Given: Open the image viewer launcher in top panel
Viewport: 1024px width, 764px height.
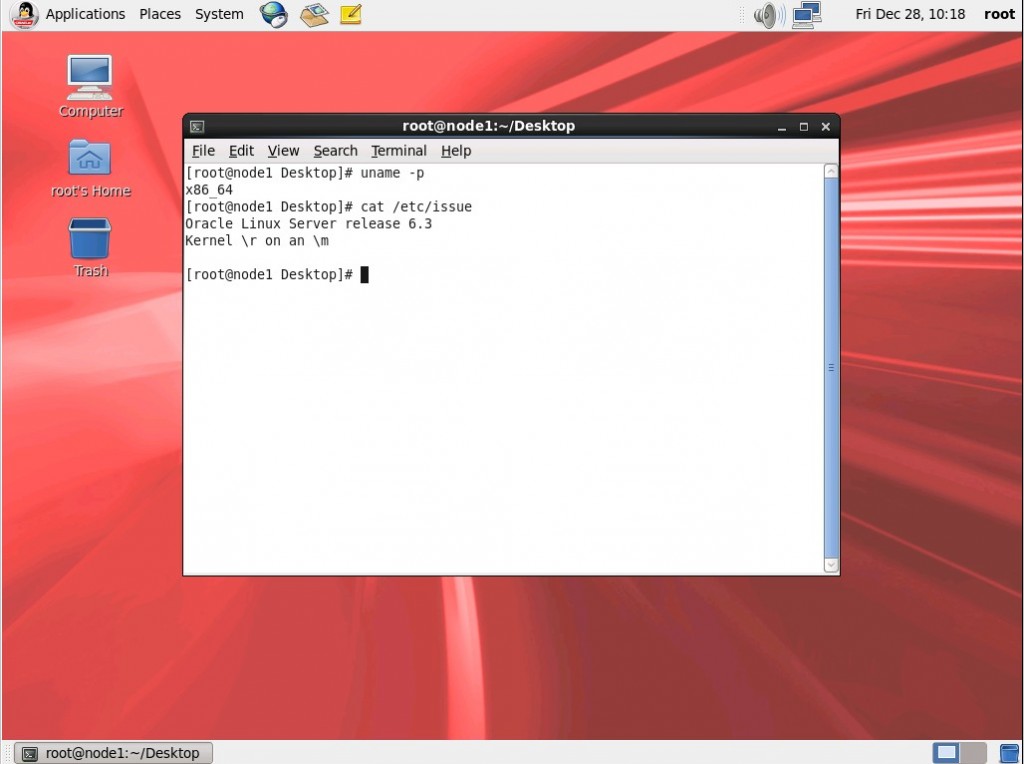Looking at the screenshot, I should point(313,14).
